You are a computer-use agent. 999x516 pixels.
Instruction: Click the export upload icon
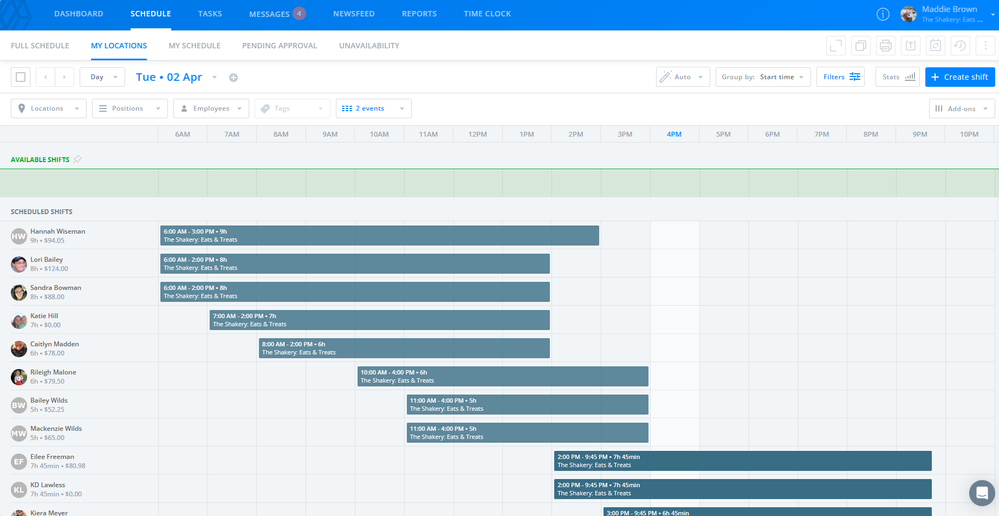click(x=910, y=46)
